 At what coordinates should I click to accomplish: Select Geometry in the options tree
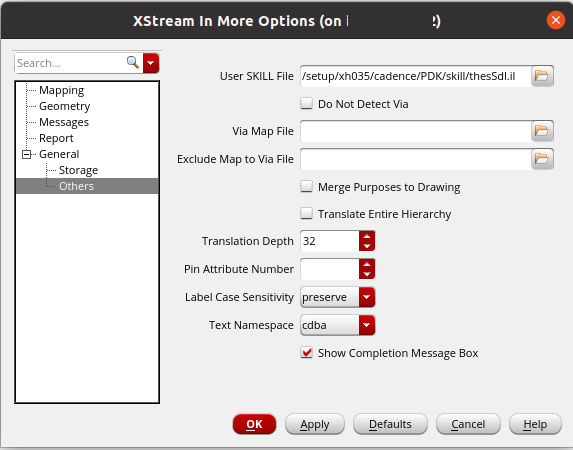coord(64,106)
